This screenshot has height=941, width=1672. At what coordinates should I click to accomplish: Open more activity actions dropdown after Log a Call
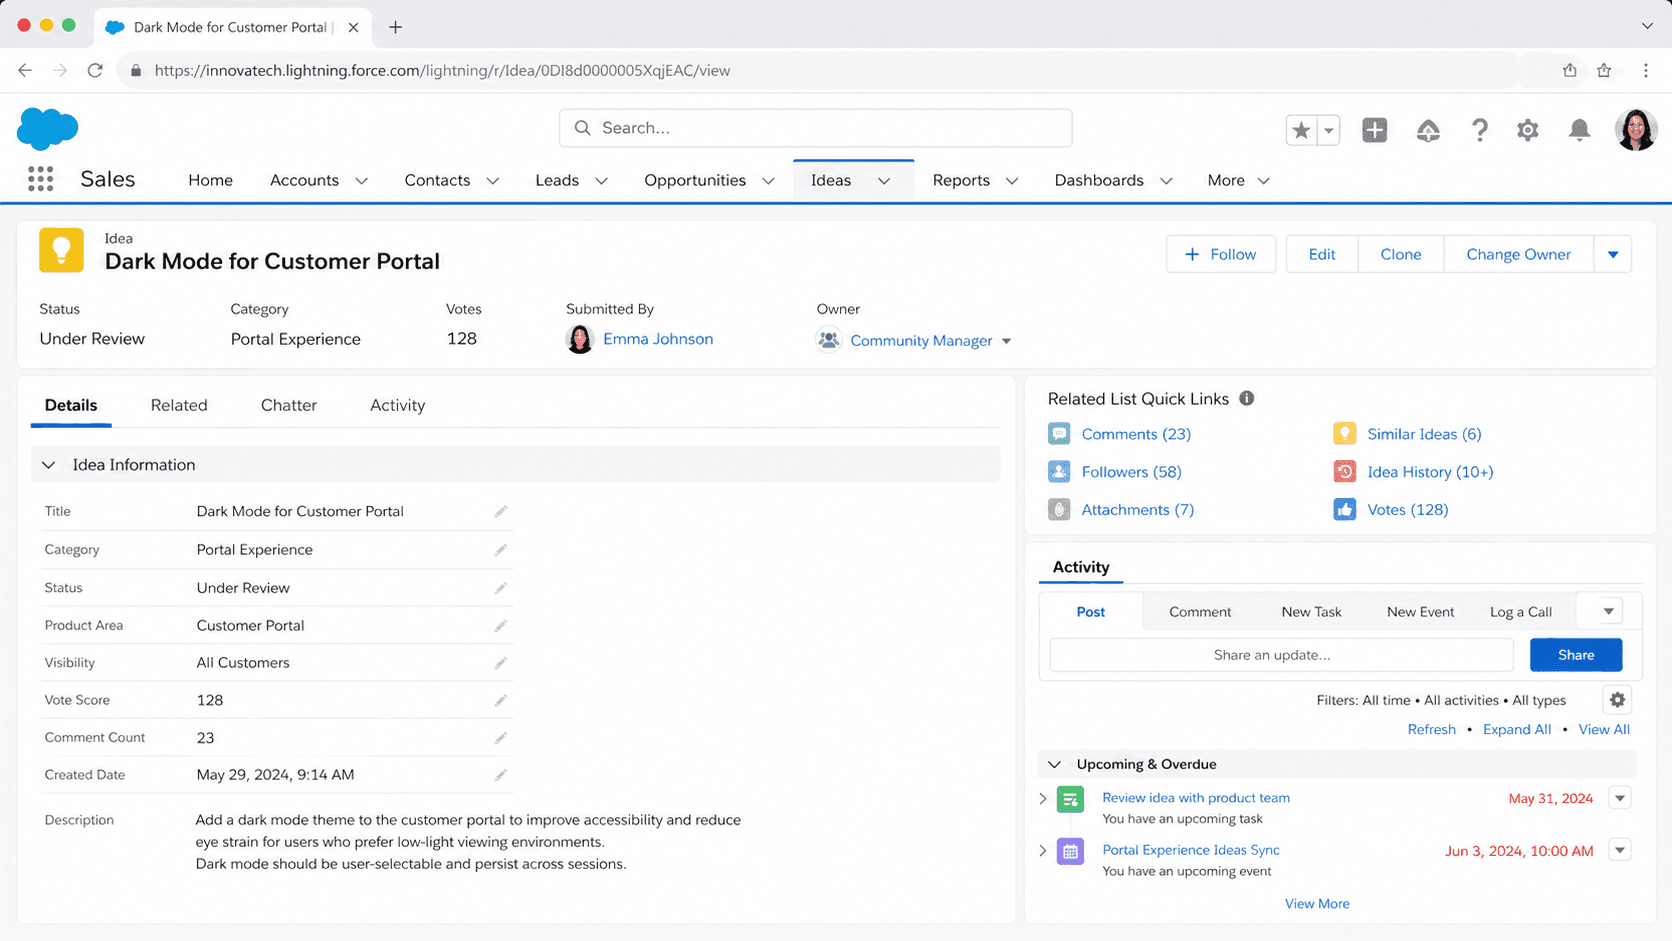[1609, 611]
